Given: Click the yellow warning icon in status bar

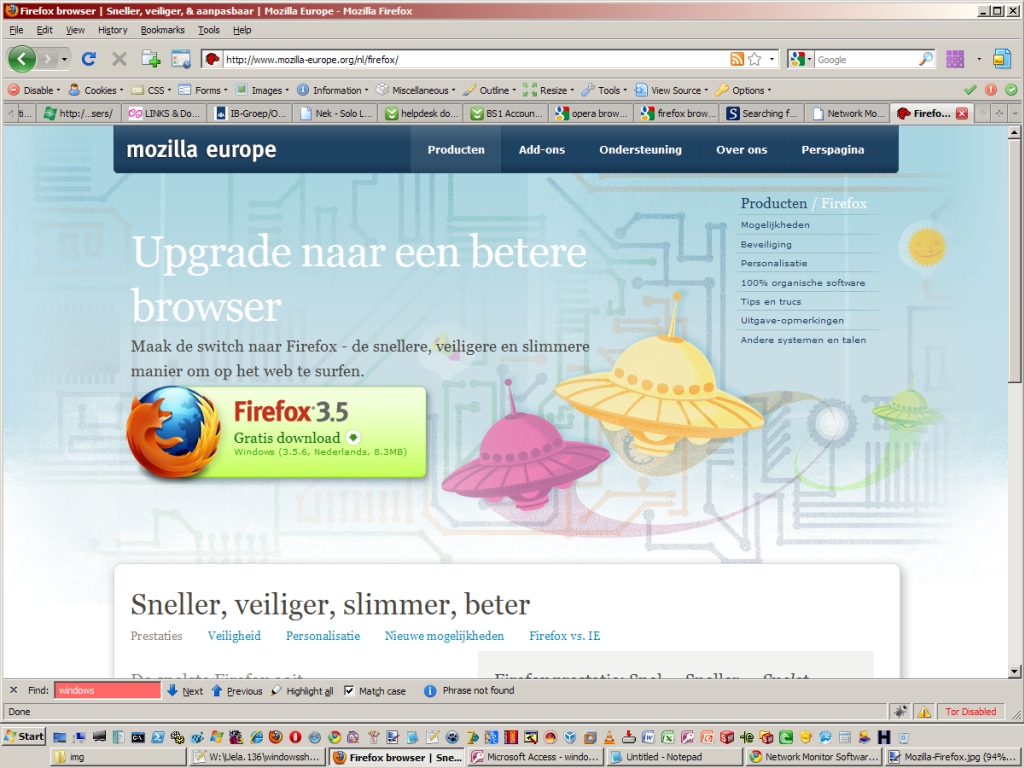Looking at the screenshot, I should click(924, 712).
